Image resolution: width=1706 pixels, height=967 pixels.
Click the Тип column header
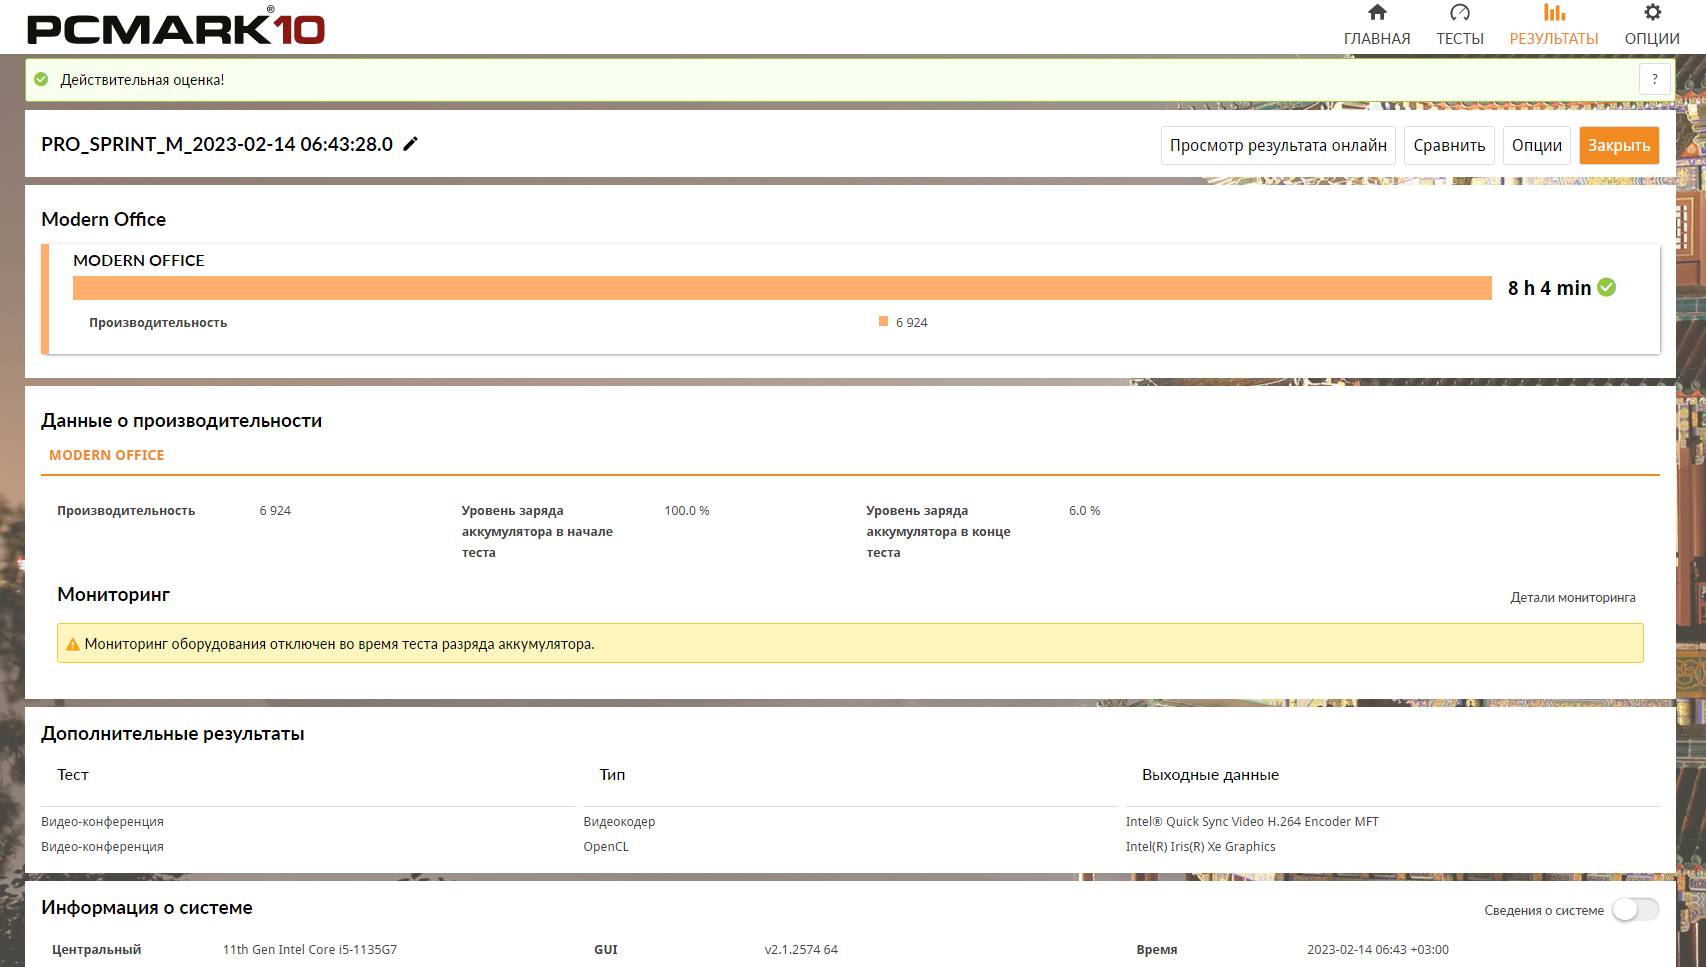coord(612,775)
